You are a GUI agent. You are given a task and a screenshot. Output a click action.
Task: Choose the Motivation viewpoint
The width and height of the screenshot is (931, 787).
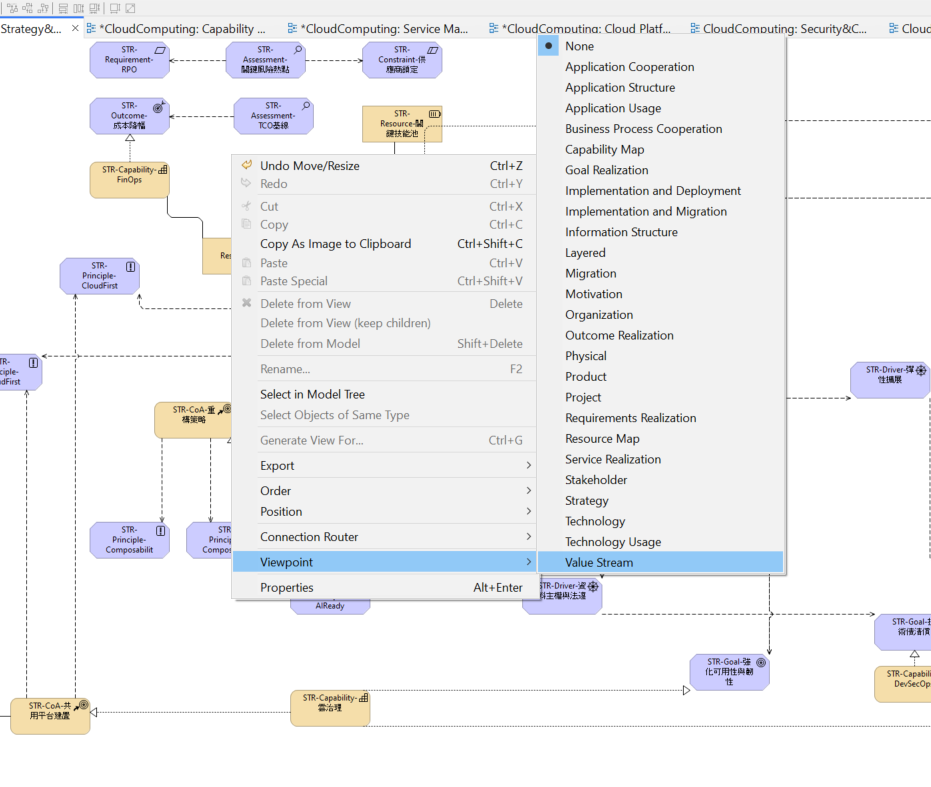coord(661,294)
